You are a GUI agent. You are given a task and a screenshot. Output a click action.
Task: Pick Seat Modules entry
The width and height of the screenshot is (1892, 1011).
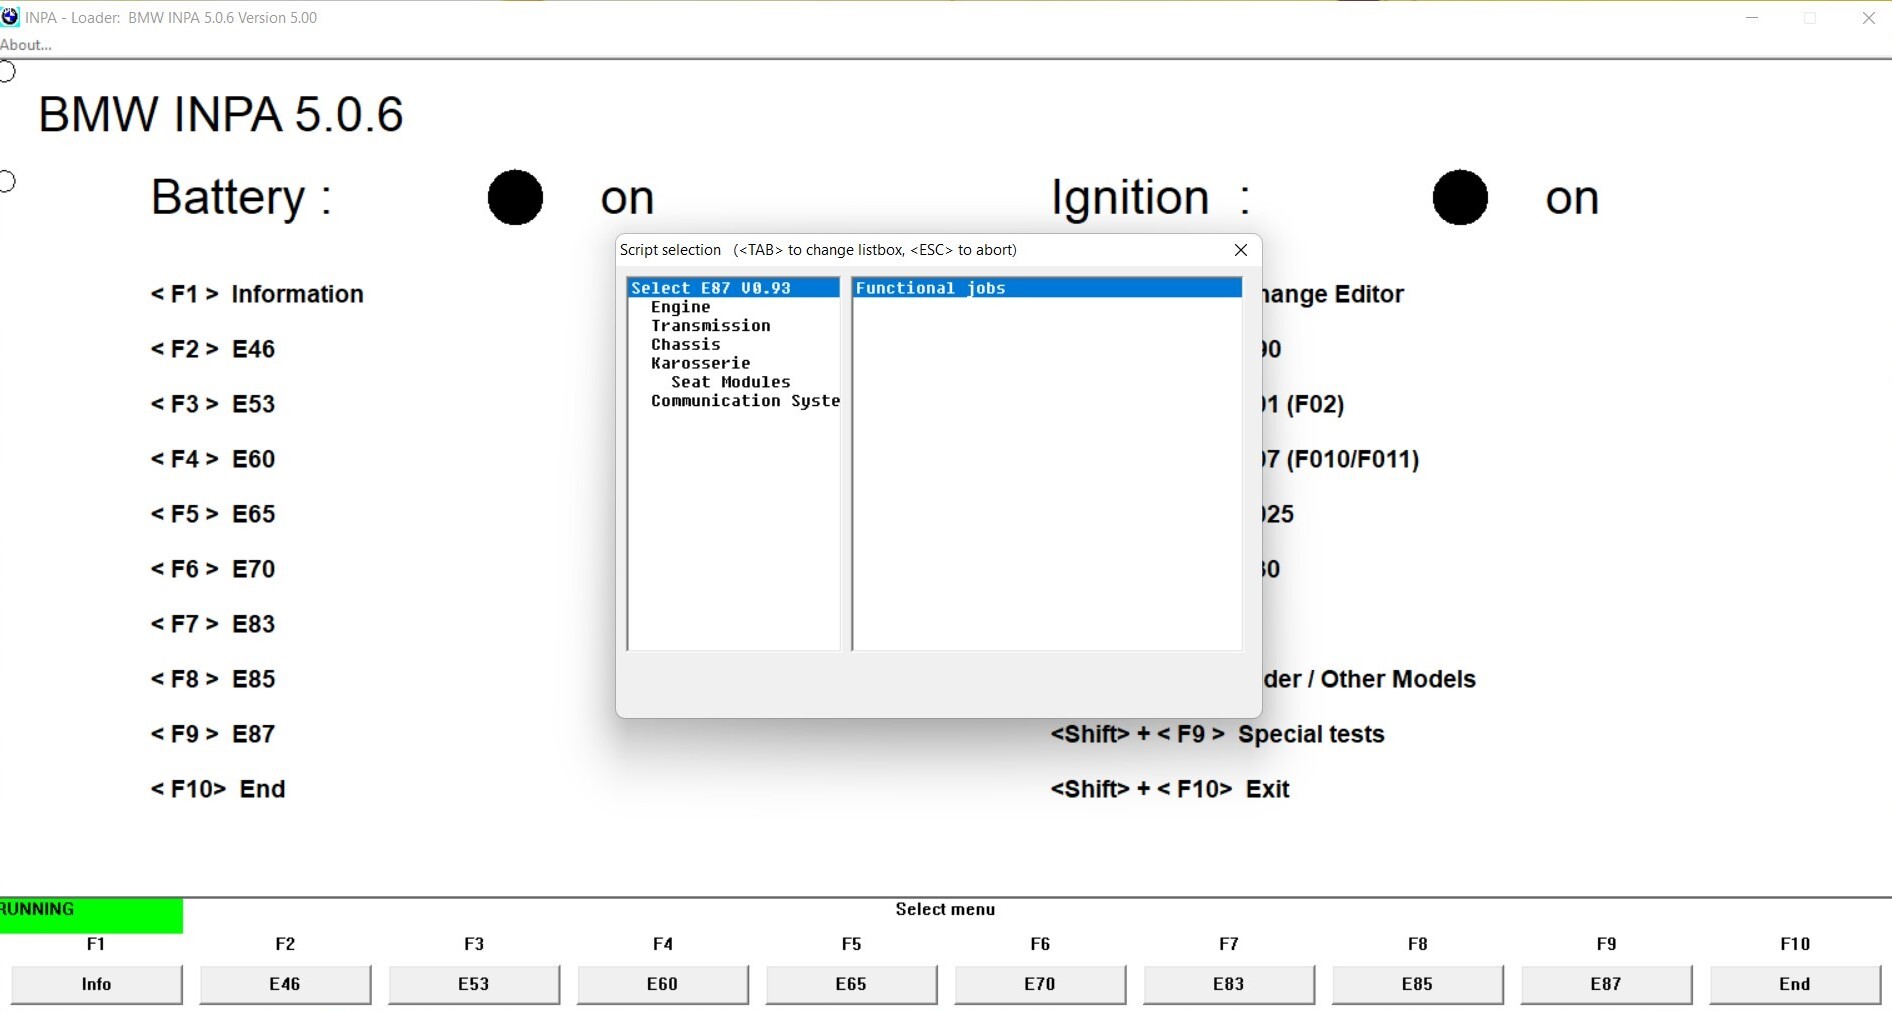[730, 382]
